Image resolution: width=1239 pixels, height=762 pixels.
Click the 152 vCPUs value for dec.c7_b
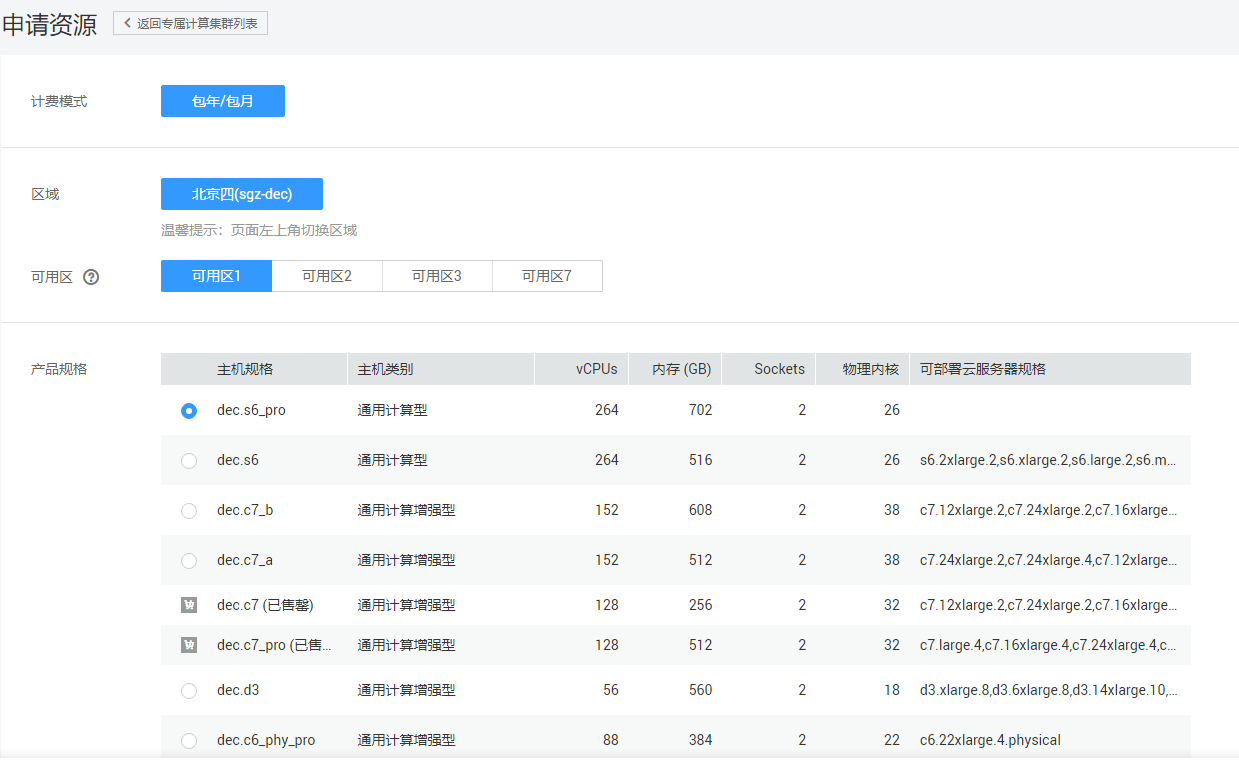[x=607, y=510]
